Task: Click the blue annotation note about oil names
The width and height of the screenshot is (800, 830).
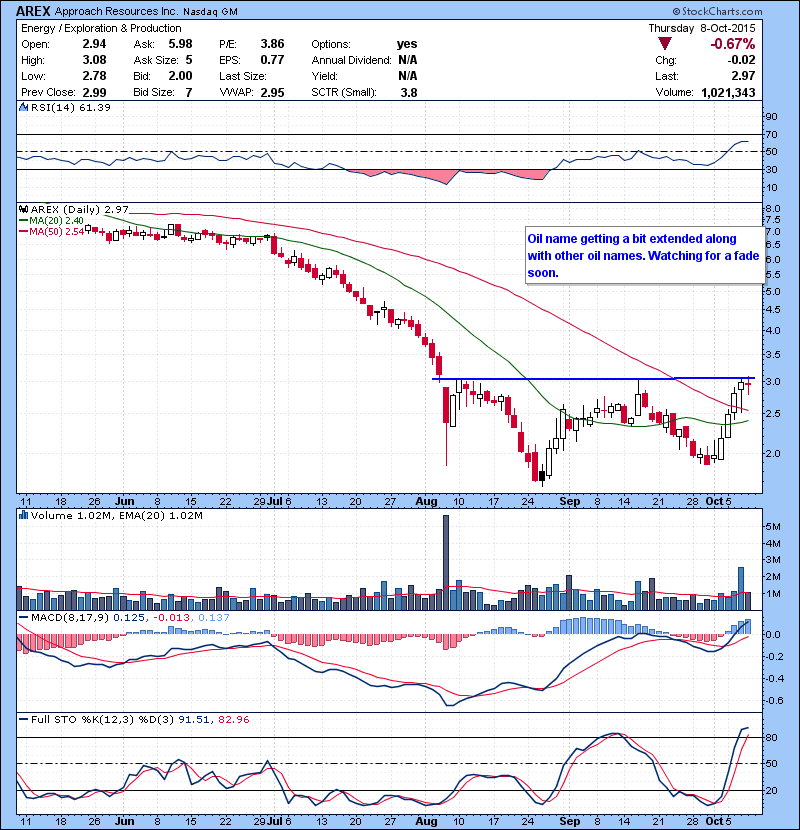Action: (x=644, y=256)
